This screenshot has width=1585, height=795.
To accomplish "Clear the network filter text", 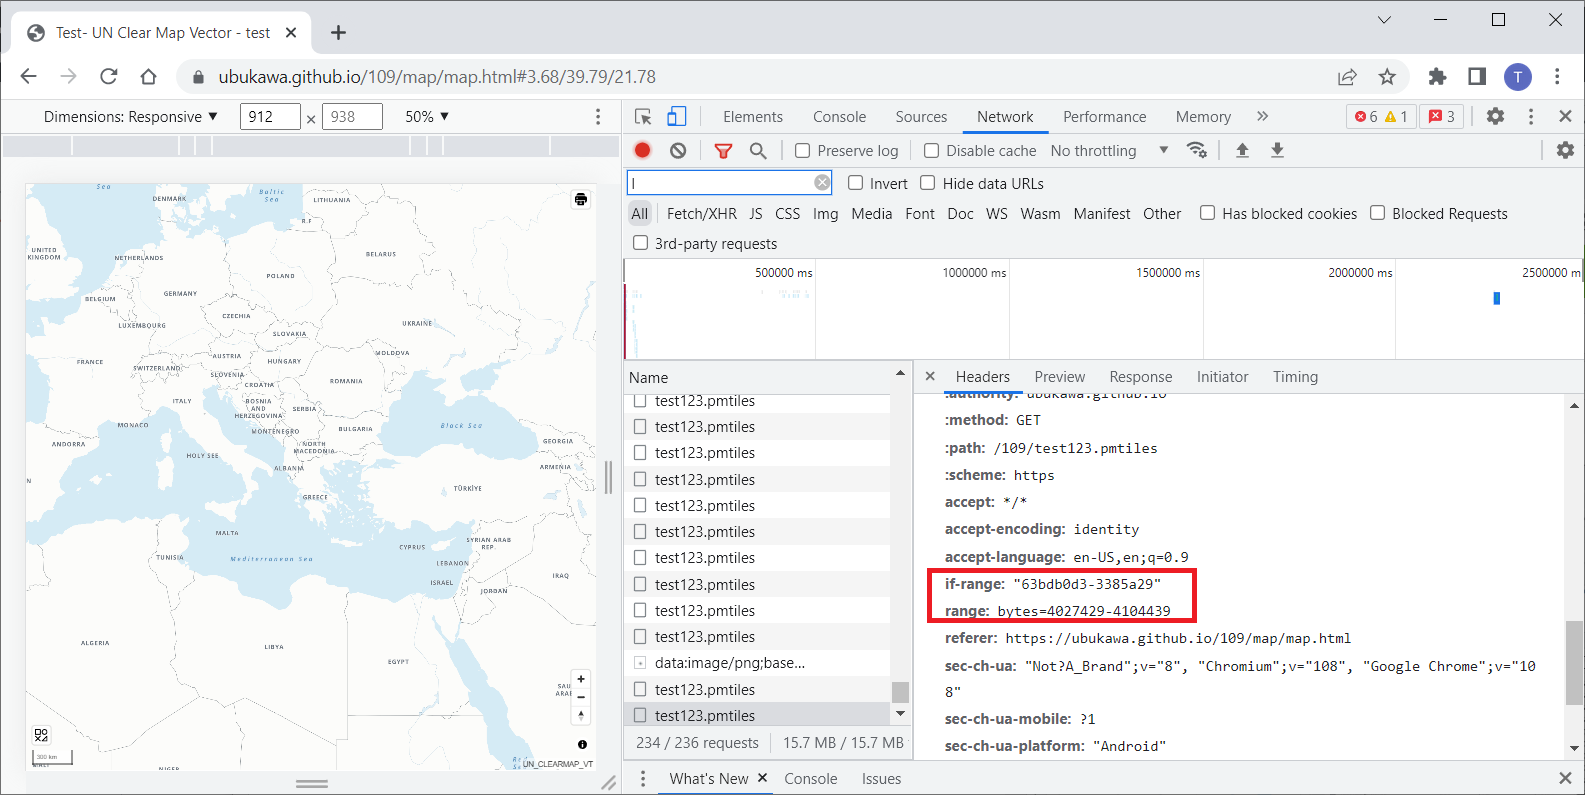I will (x=822, y=182).
